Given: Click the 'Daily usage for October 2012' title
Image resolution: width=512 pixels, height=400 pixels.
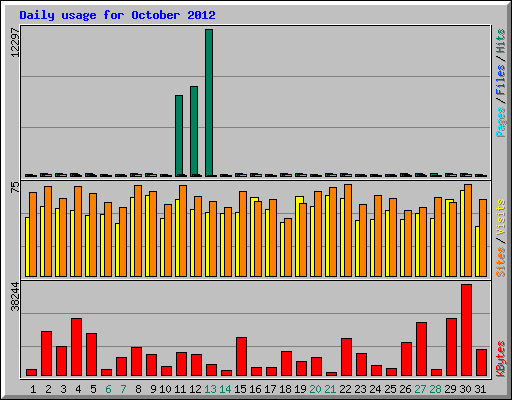Looking at the screenshot, I should point(117,15).
